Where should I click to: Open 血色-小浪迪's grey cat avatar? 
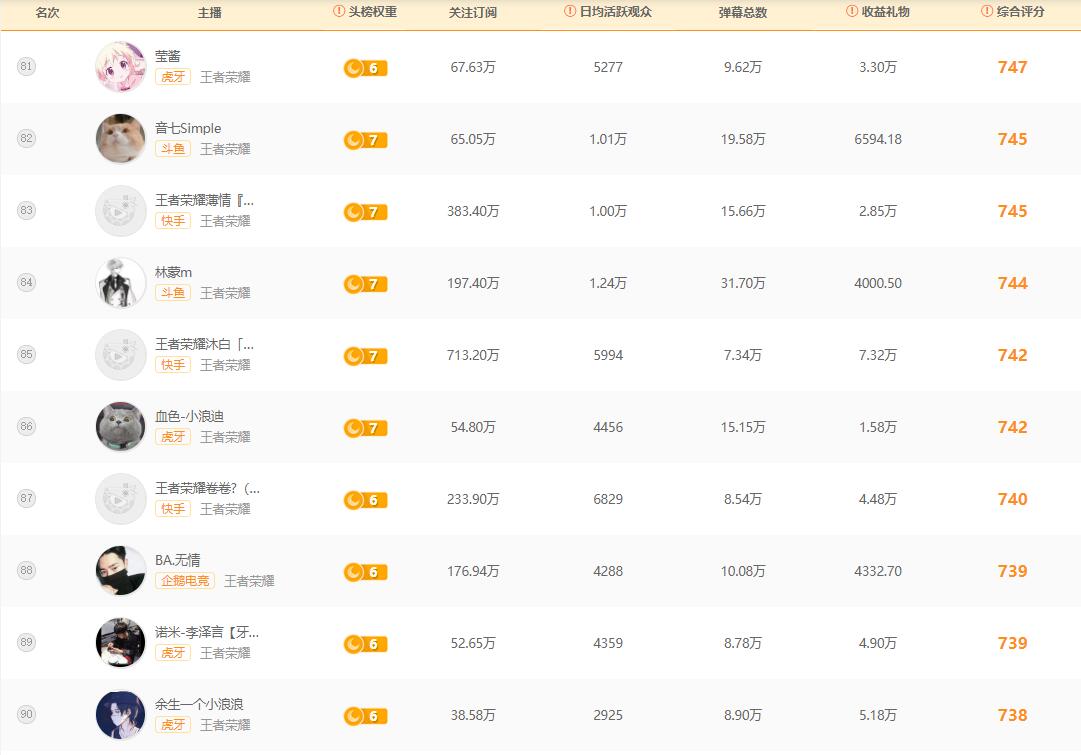pyautogui.click(x=120, y=427)
